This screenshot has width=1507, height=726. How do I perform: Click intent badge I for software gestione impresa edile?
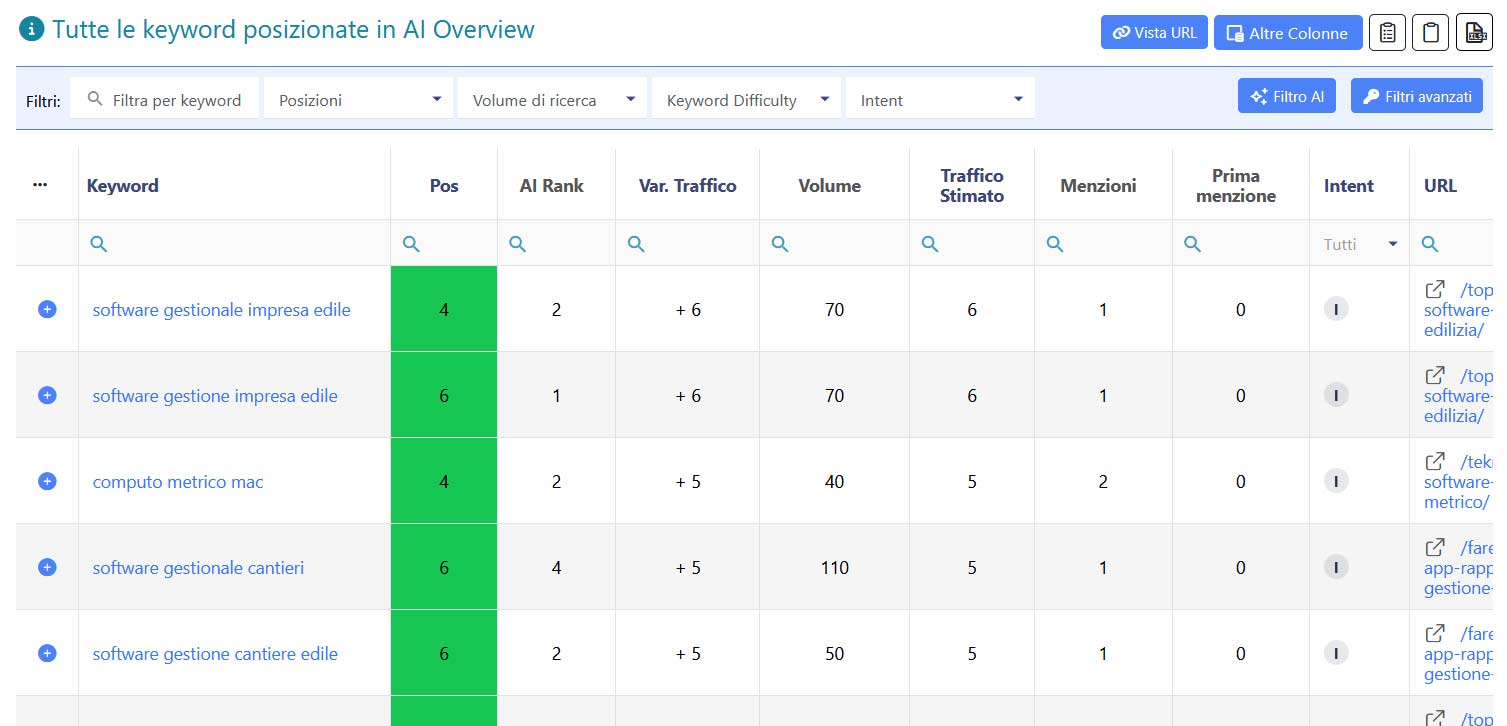pyautogui.click(x=1335, y=395)
